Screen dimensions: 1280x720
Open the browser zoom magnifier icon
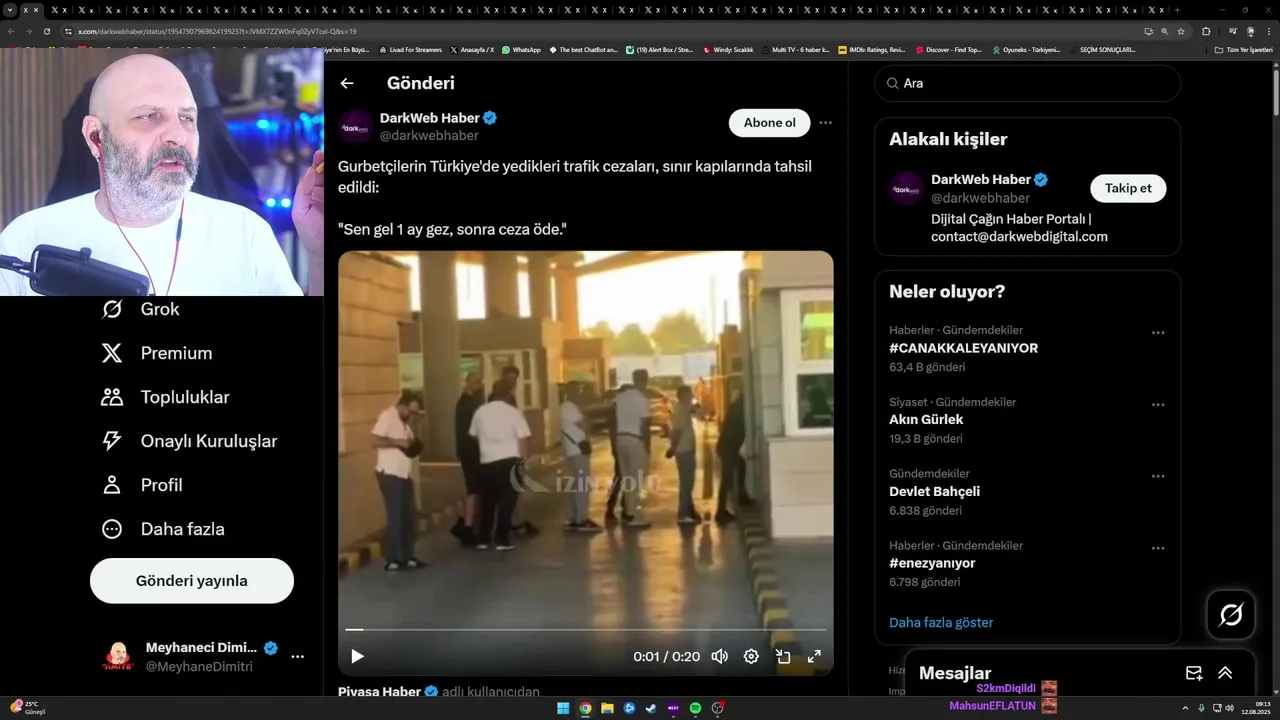[x=1165, y=31]
